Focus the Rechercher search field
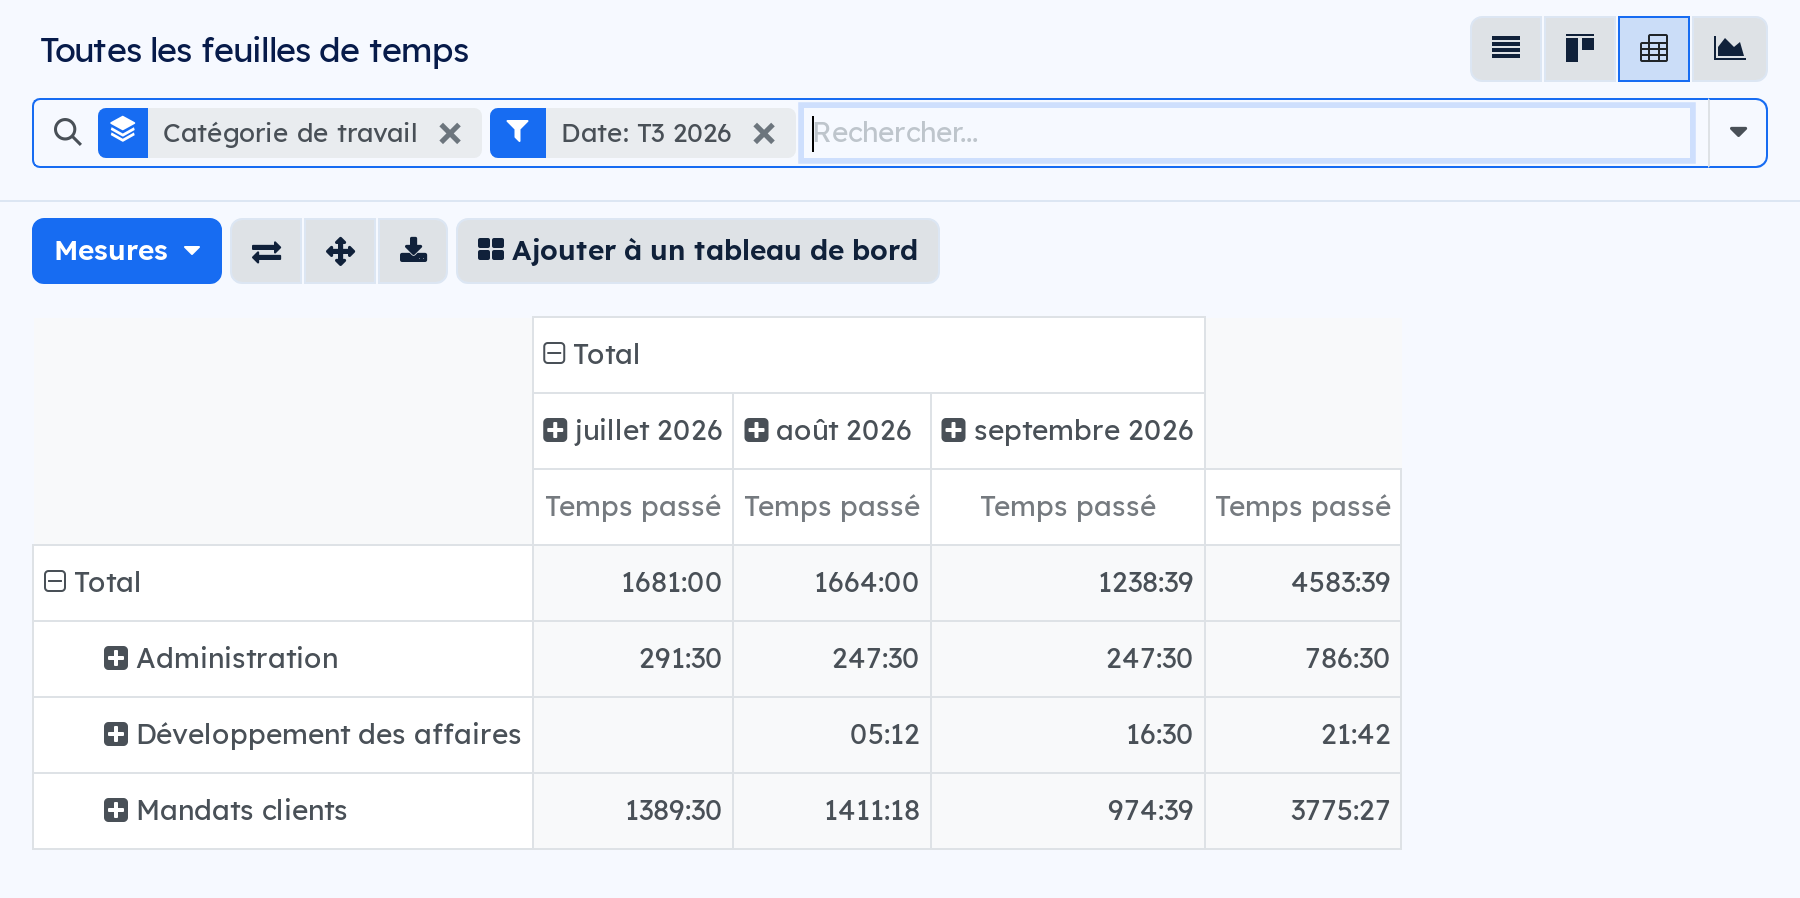 click(x=1247, y=132)
